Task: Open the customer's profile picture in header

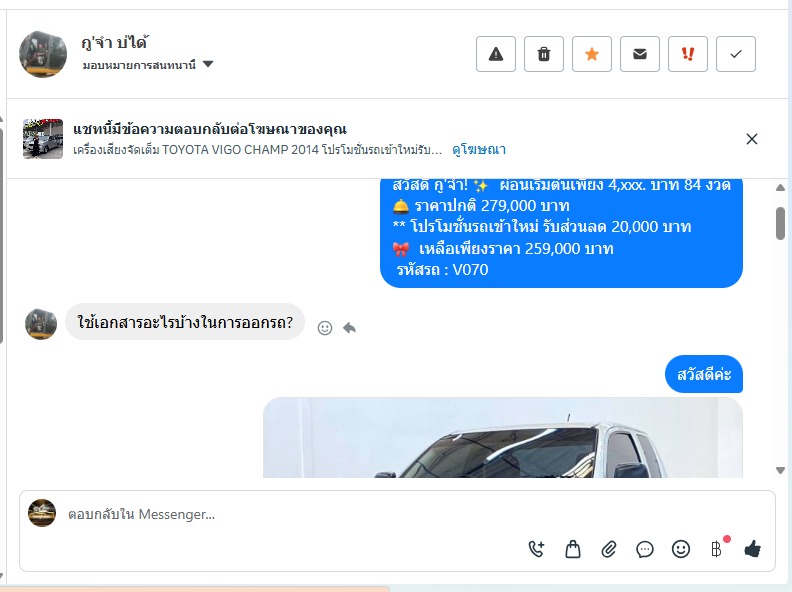Action: pyautogui.click(x=43, y=54)
